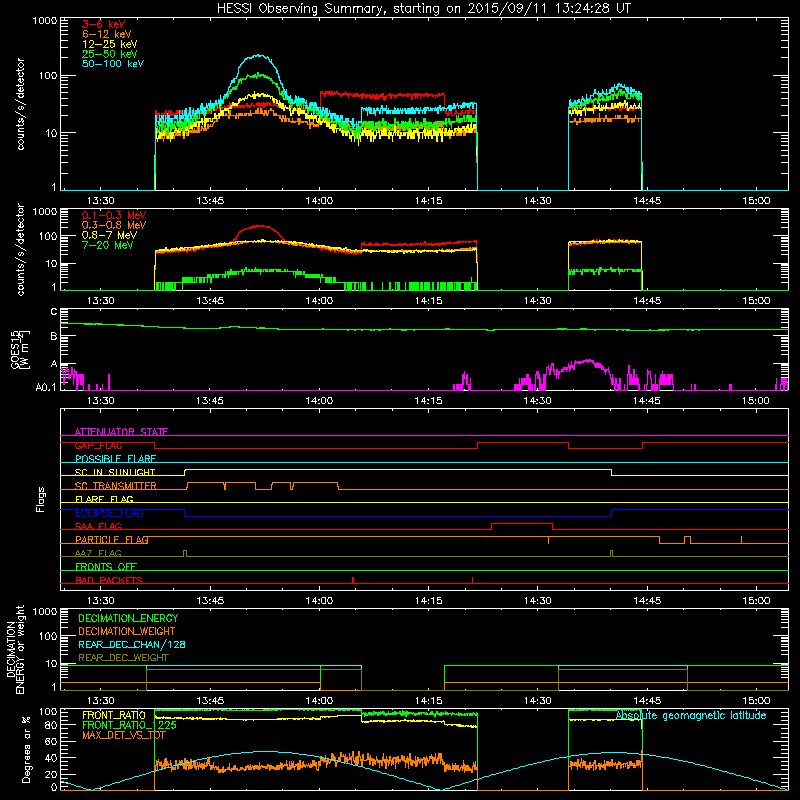Select the FLARE_FLAG label

[104, 499]
